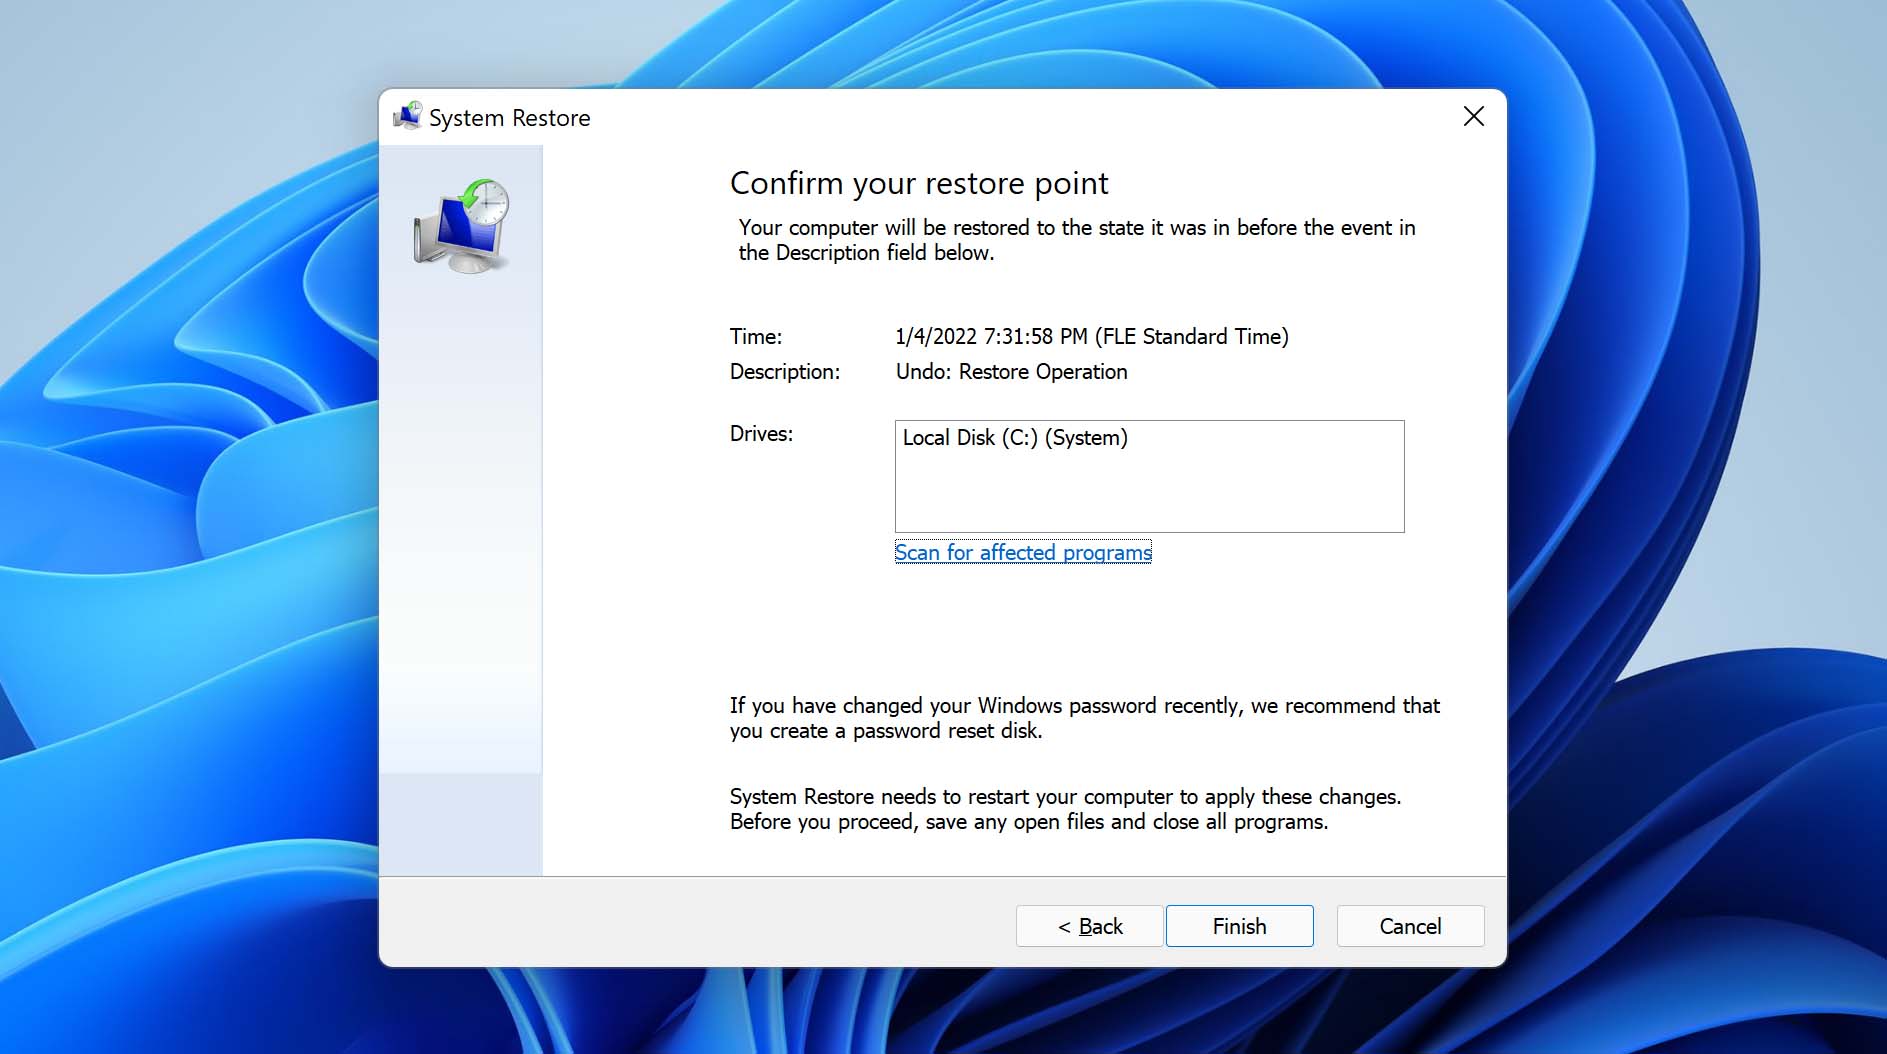Viewport: 1887px width, 1054px height.
Task: Click the restart computer notice text
Action: click(x=1065, y=809)
